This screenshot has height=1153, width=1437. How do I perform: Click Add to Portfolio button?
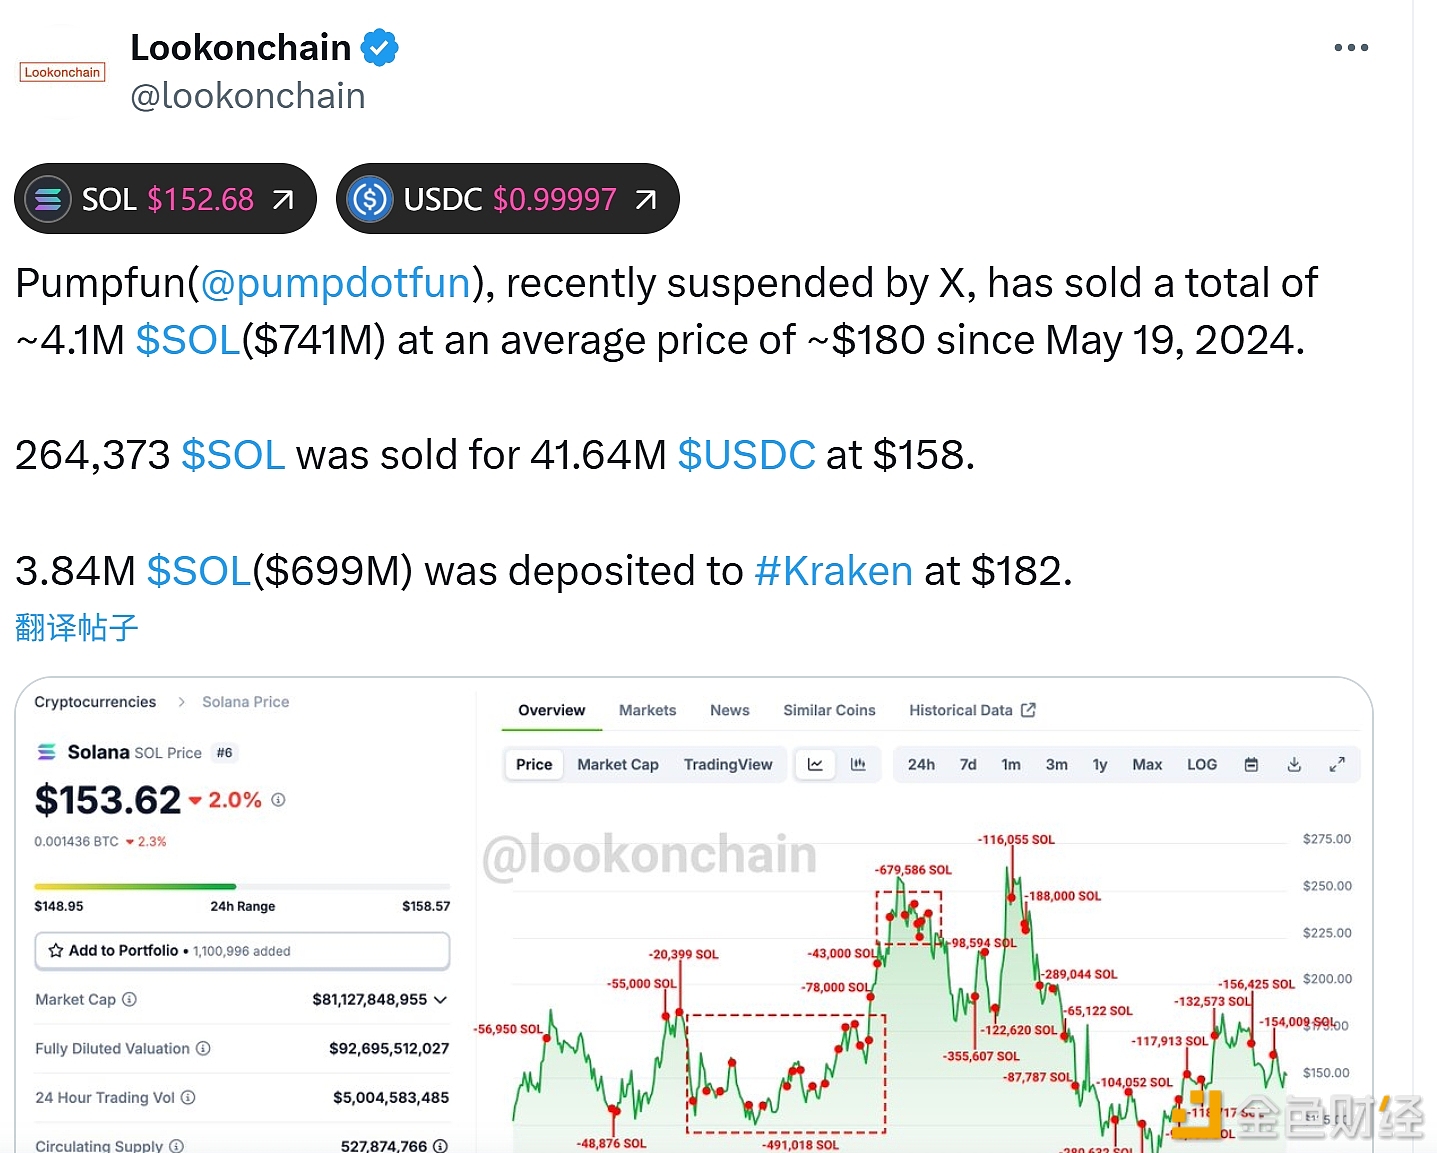pos(242,951)
